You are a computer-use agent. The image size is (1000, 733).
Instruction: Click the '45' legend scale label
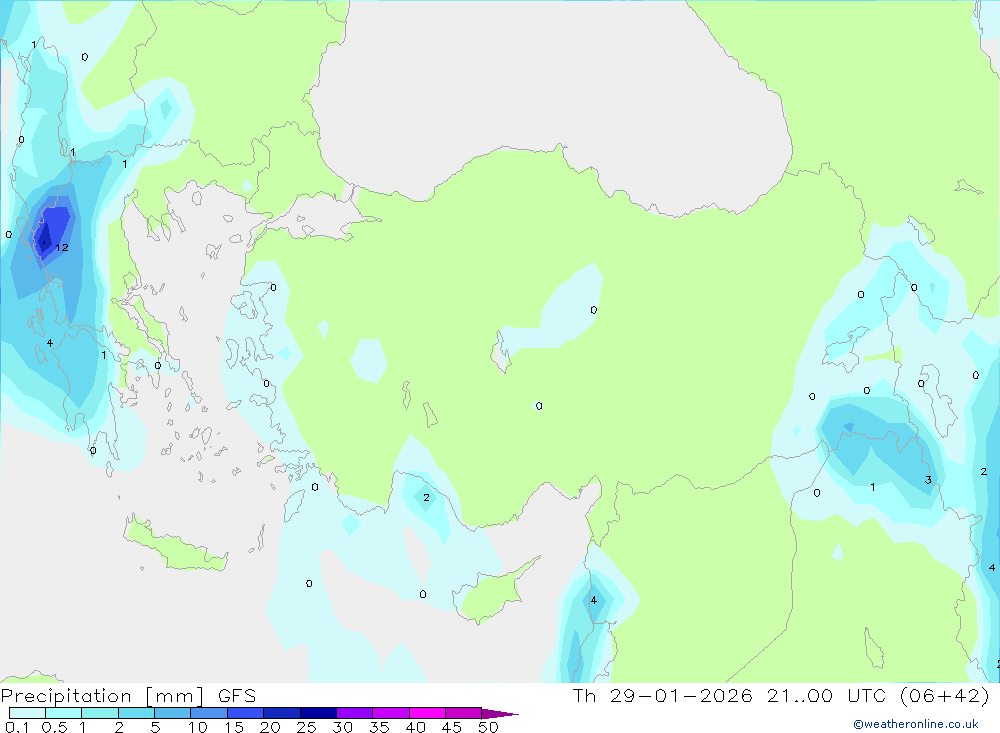pos(452,727)
